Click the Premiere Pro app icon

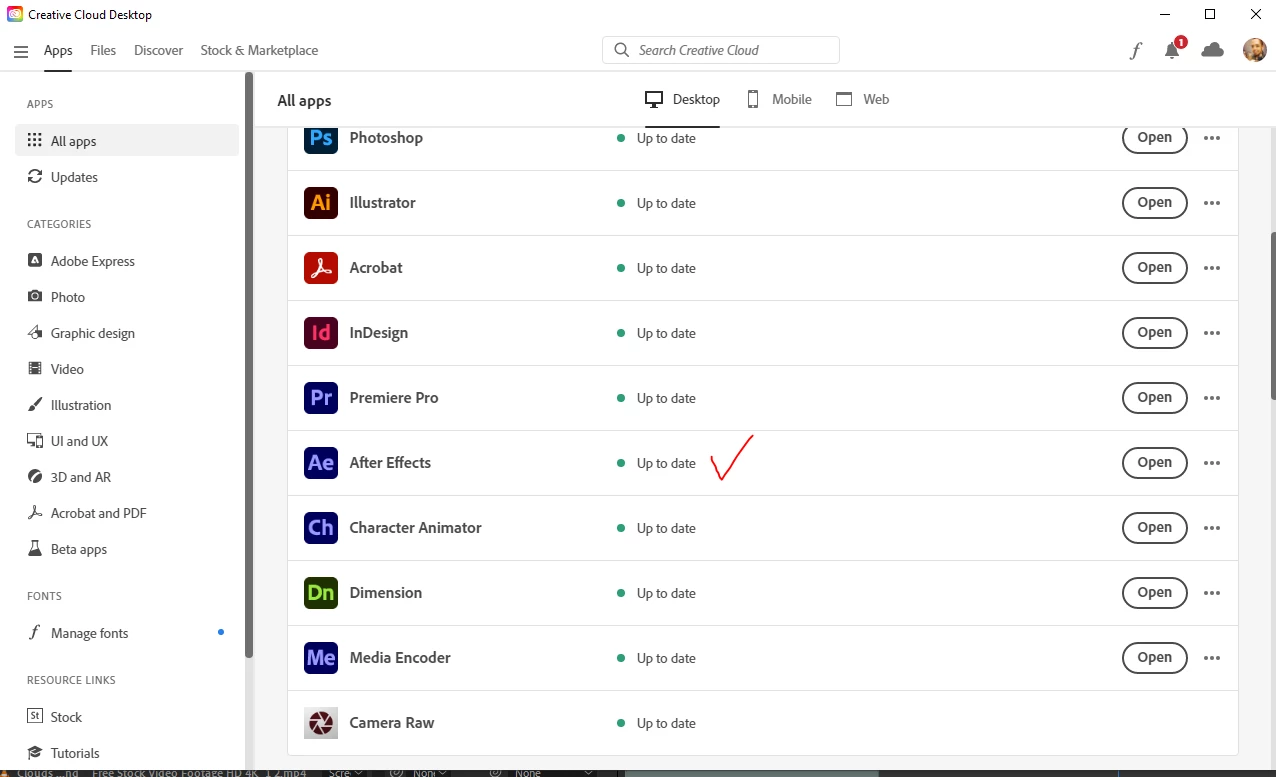[x=321, y=398]
